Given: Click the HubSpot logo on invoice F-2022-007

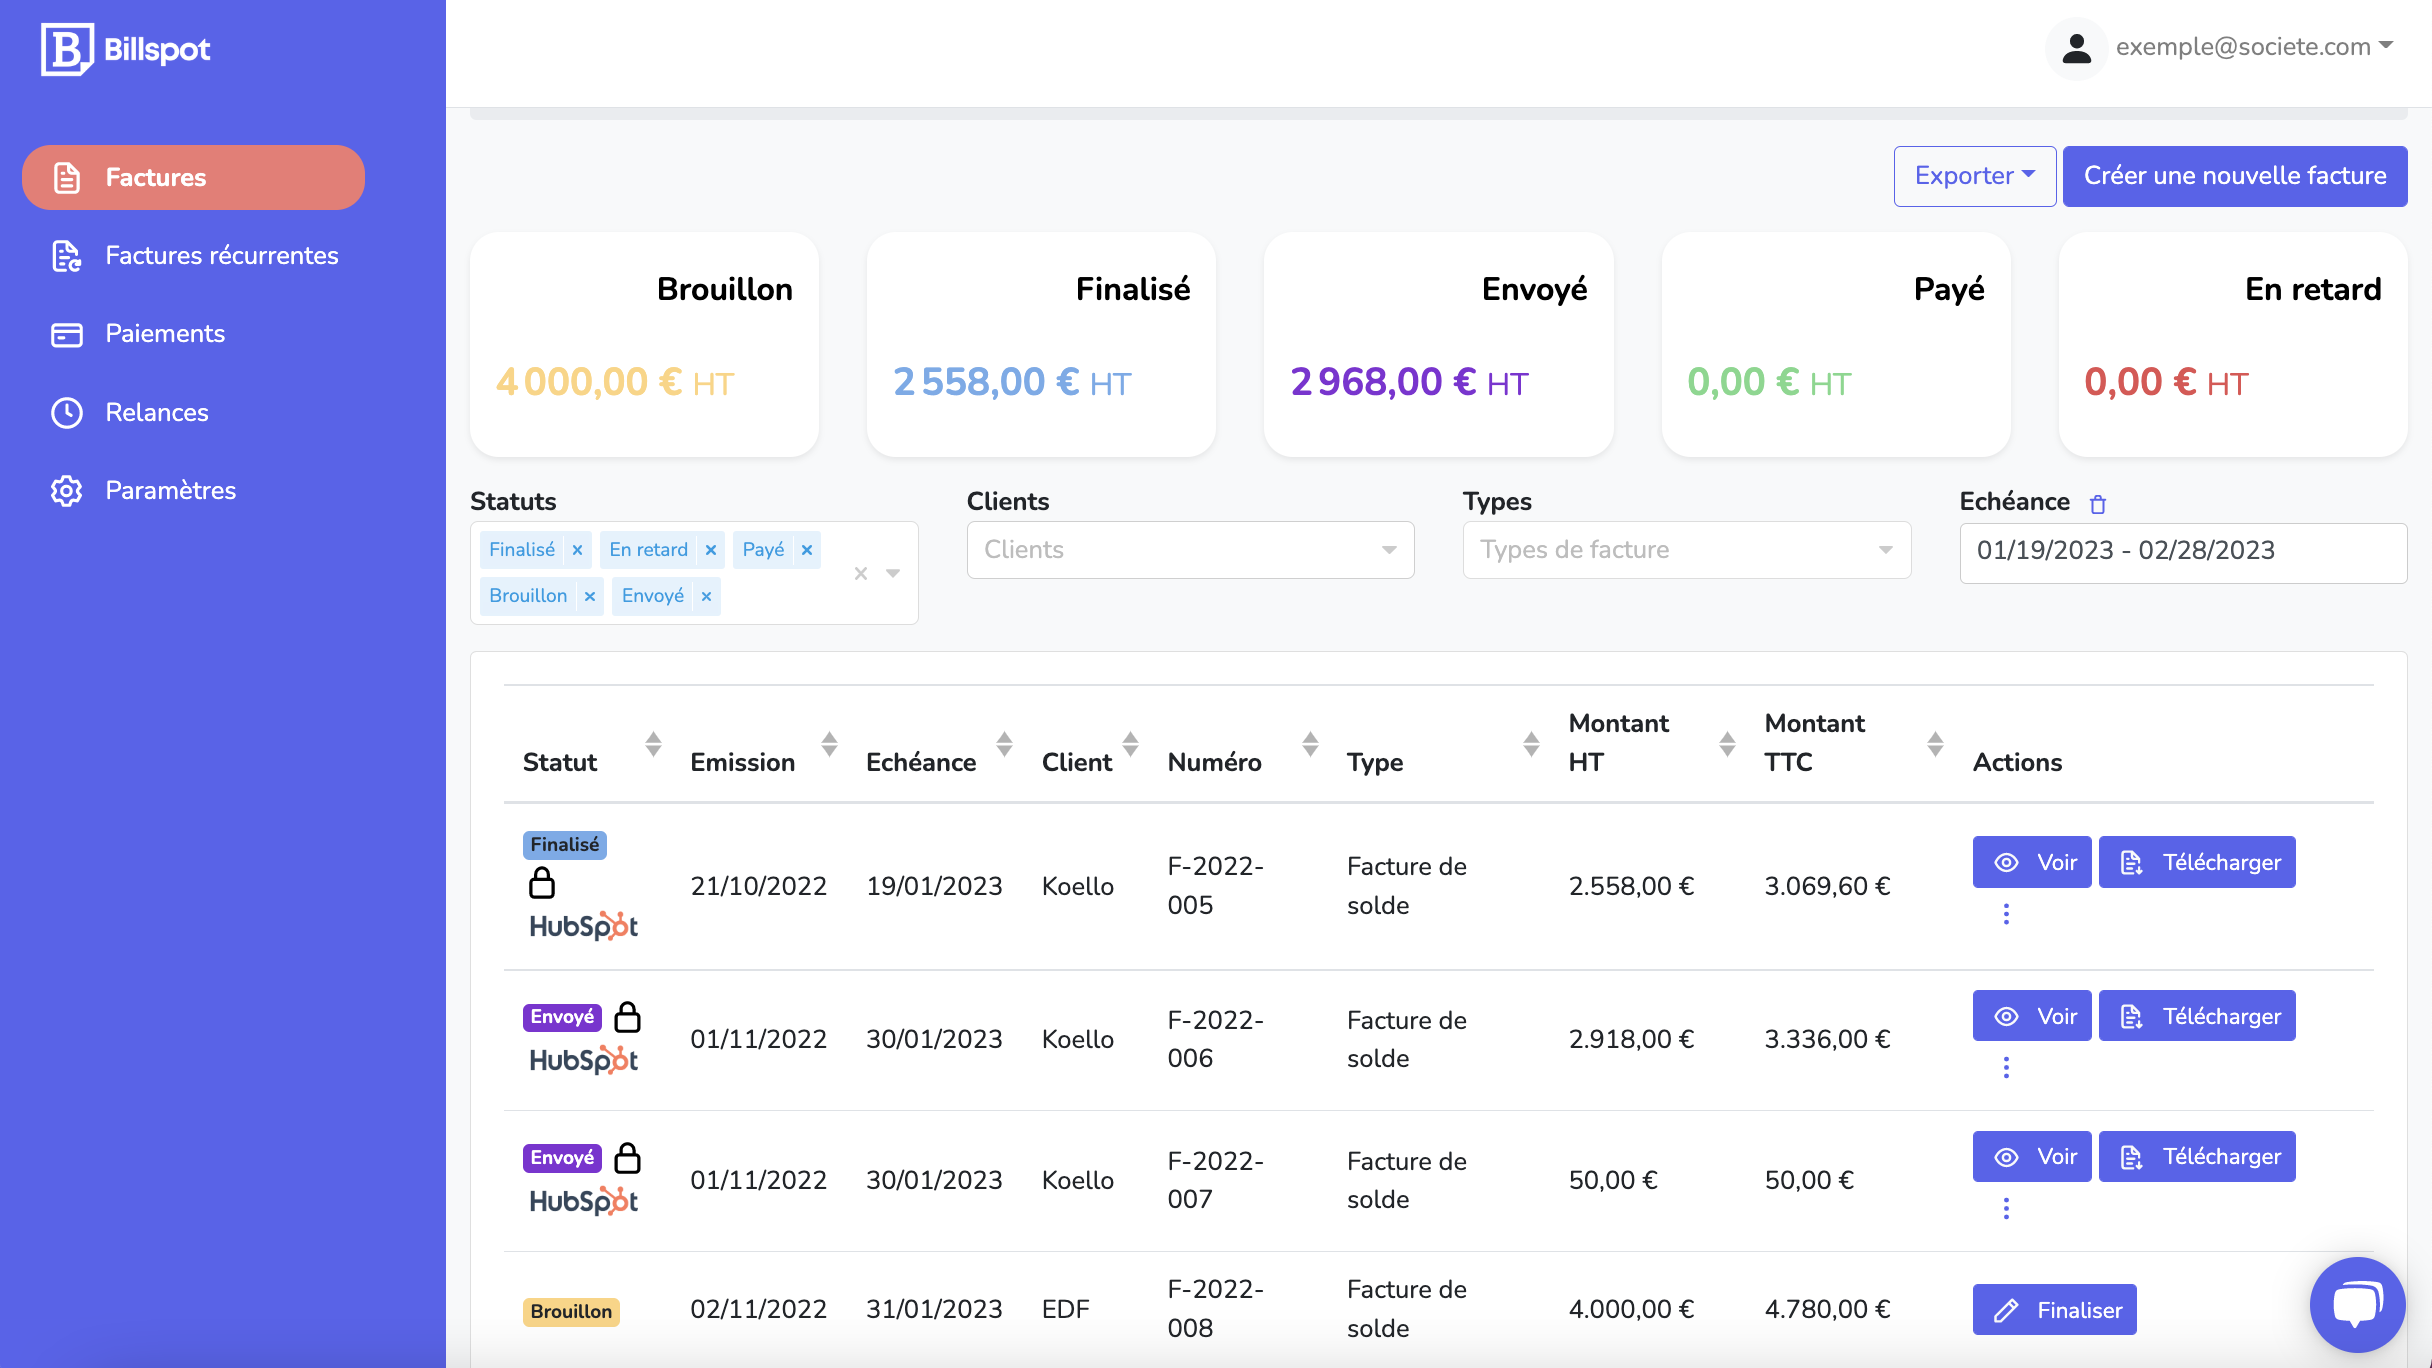Looking at the screenshot, I should (x=583, y=1201).
